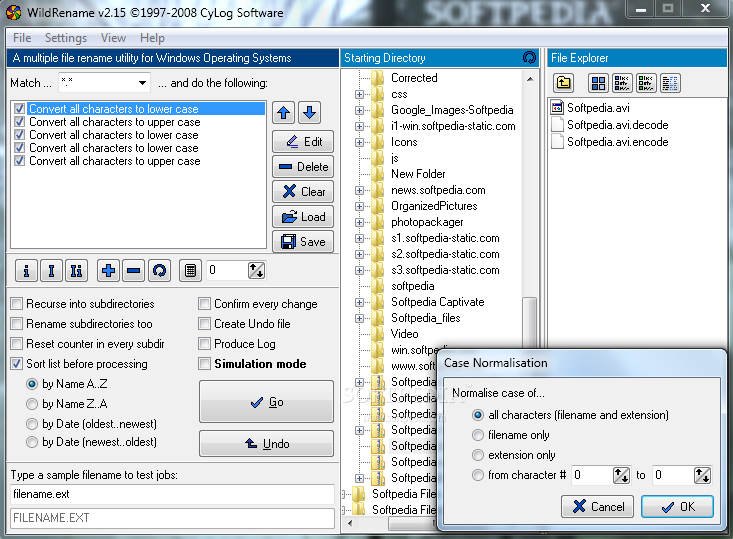This screenshot has width=733, height=539.
Task: Click the Undo button
Action: pyautogui.click(x=266, y=444)
